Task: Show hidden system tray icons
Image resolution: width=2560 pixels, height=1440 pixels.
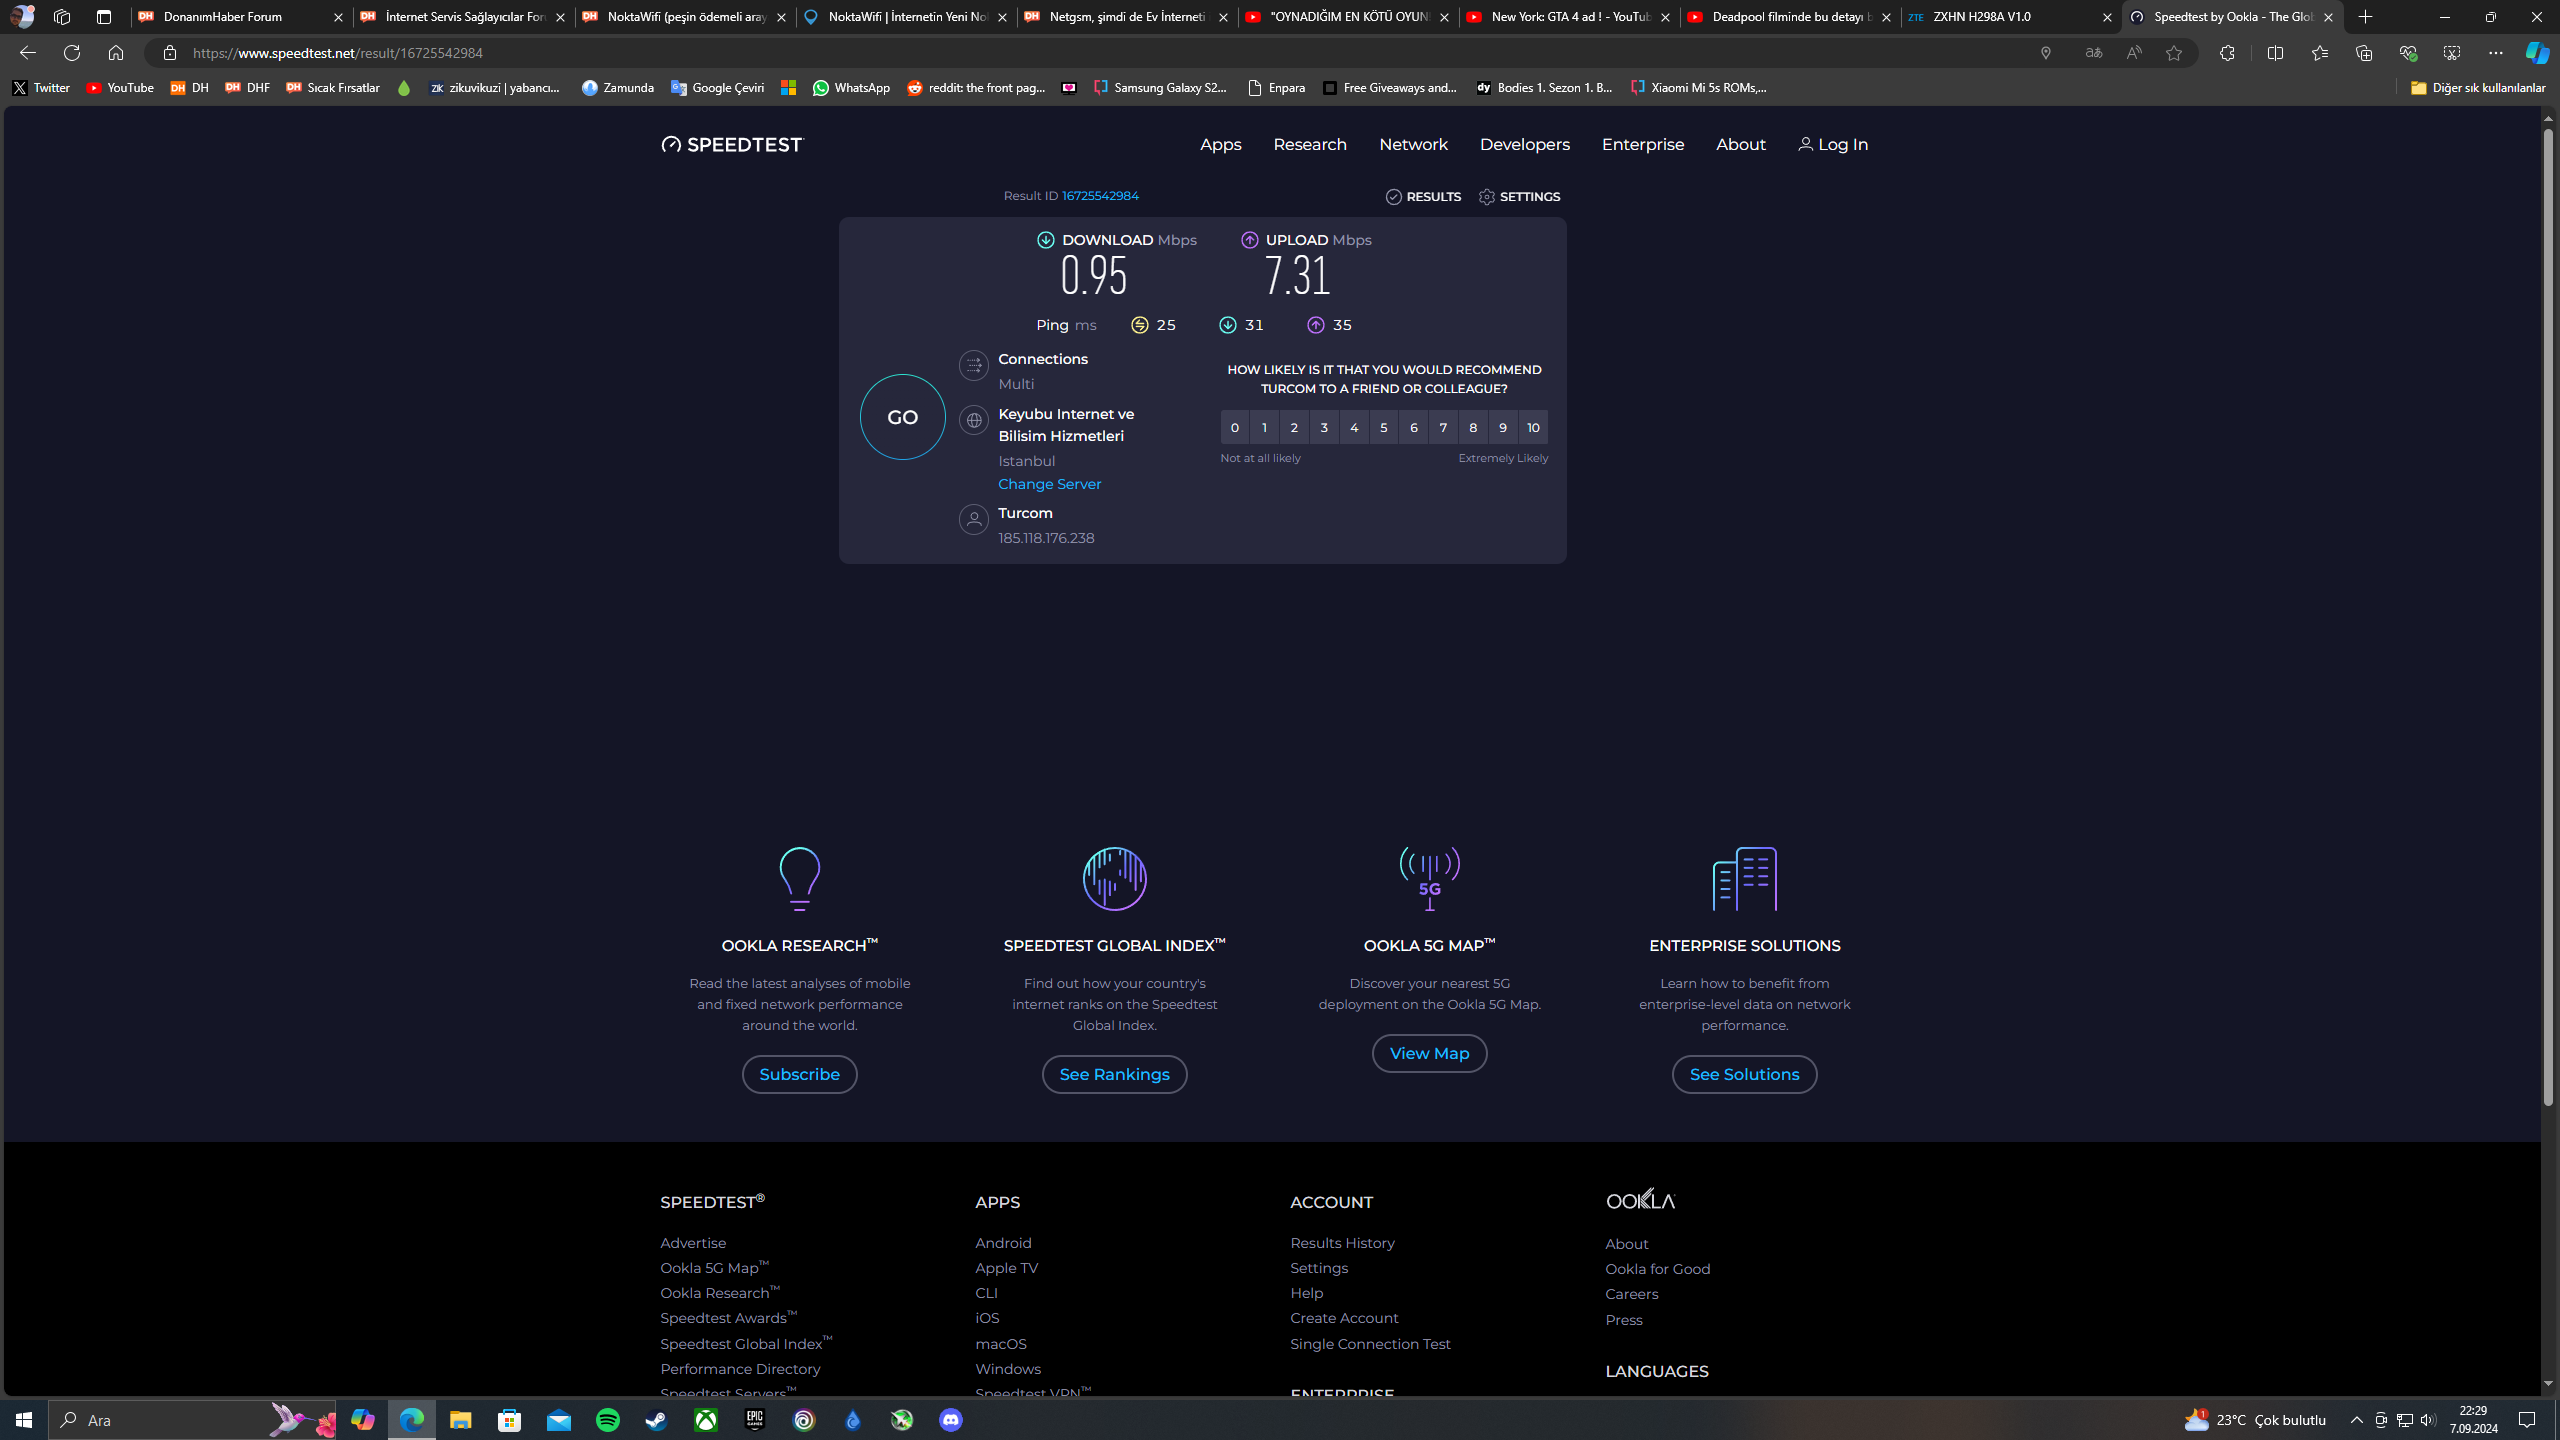Action: click(x=2357, y=1420)
